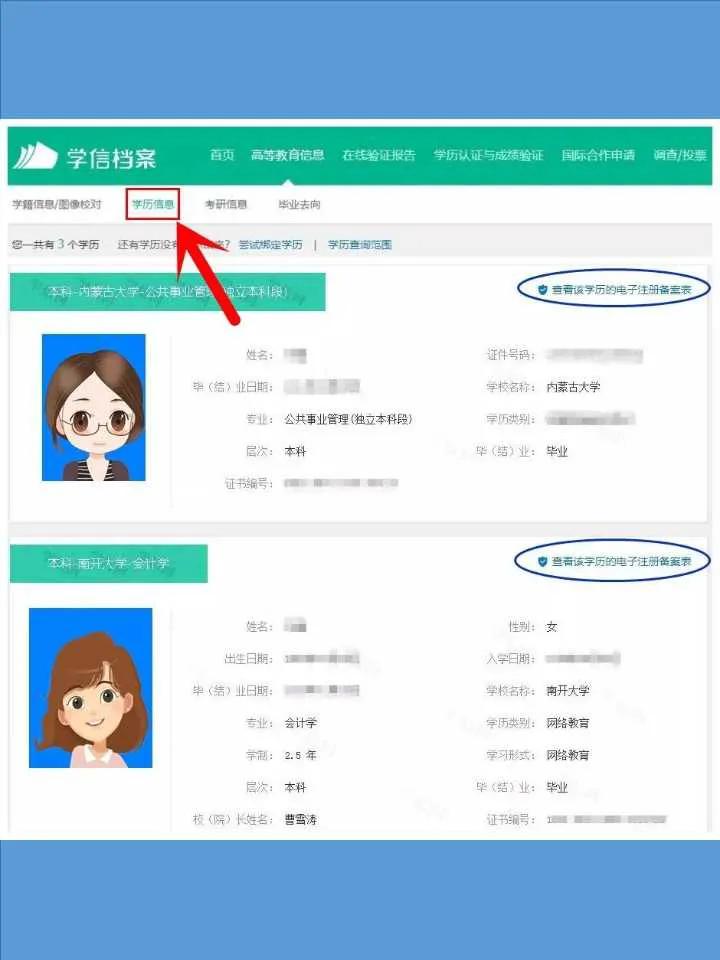
Task: Go to 在线验证报告
Action: coord(379,155)
